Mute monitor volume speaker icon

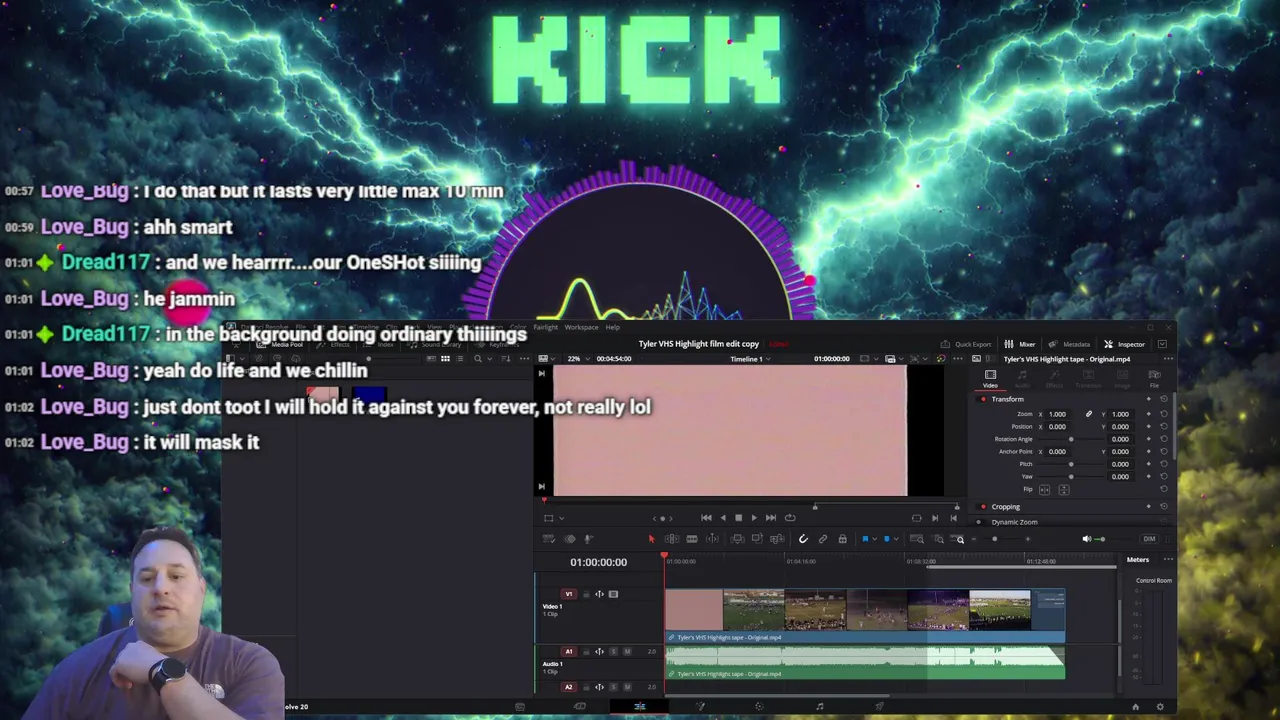tap(1087, 539)
